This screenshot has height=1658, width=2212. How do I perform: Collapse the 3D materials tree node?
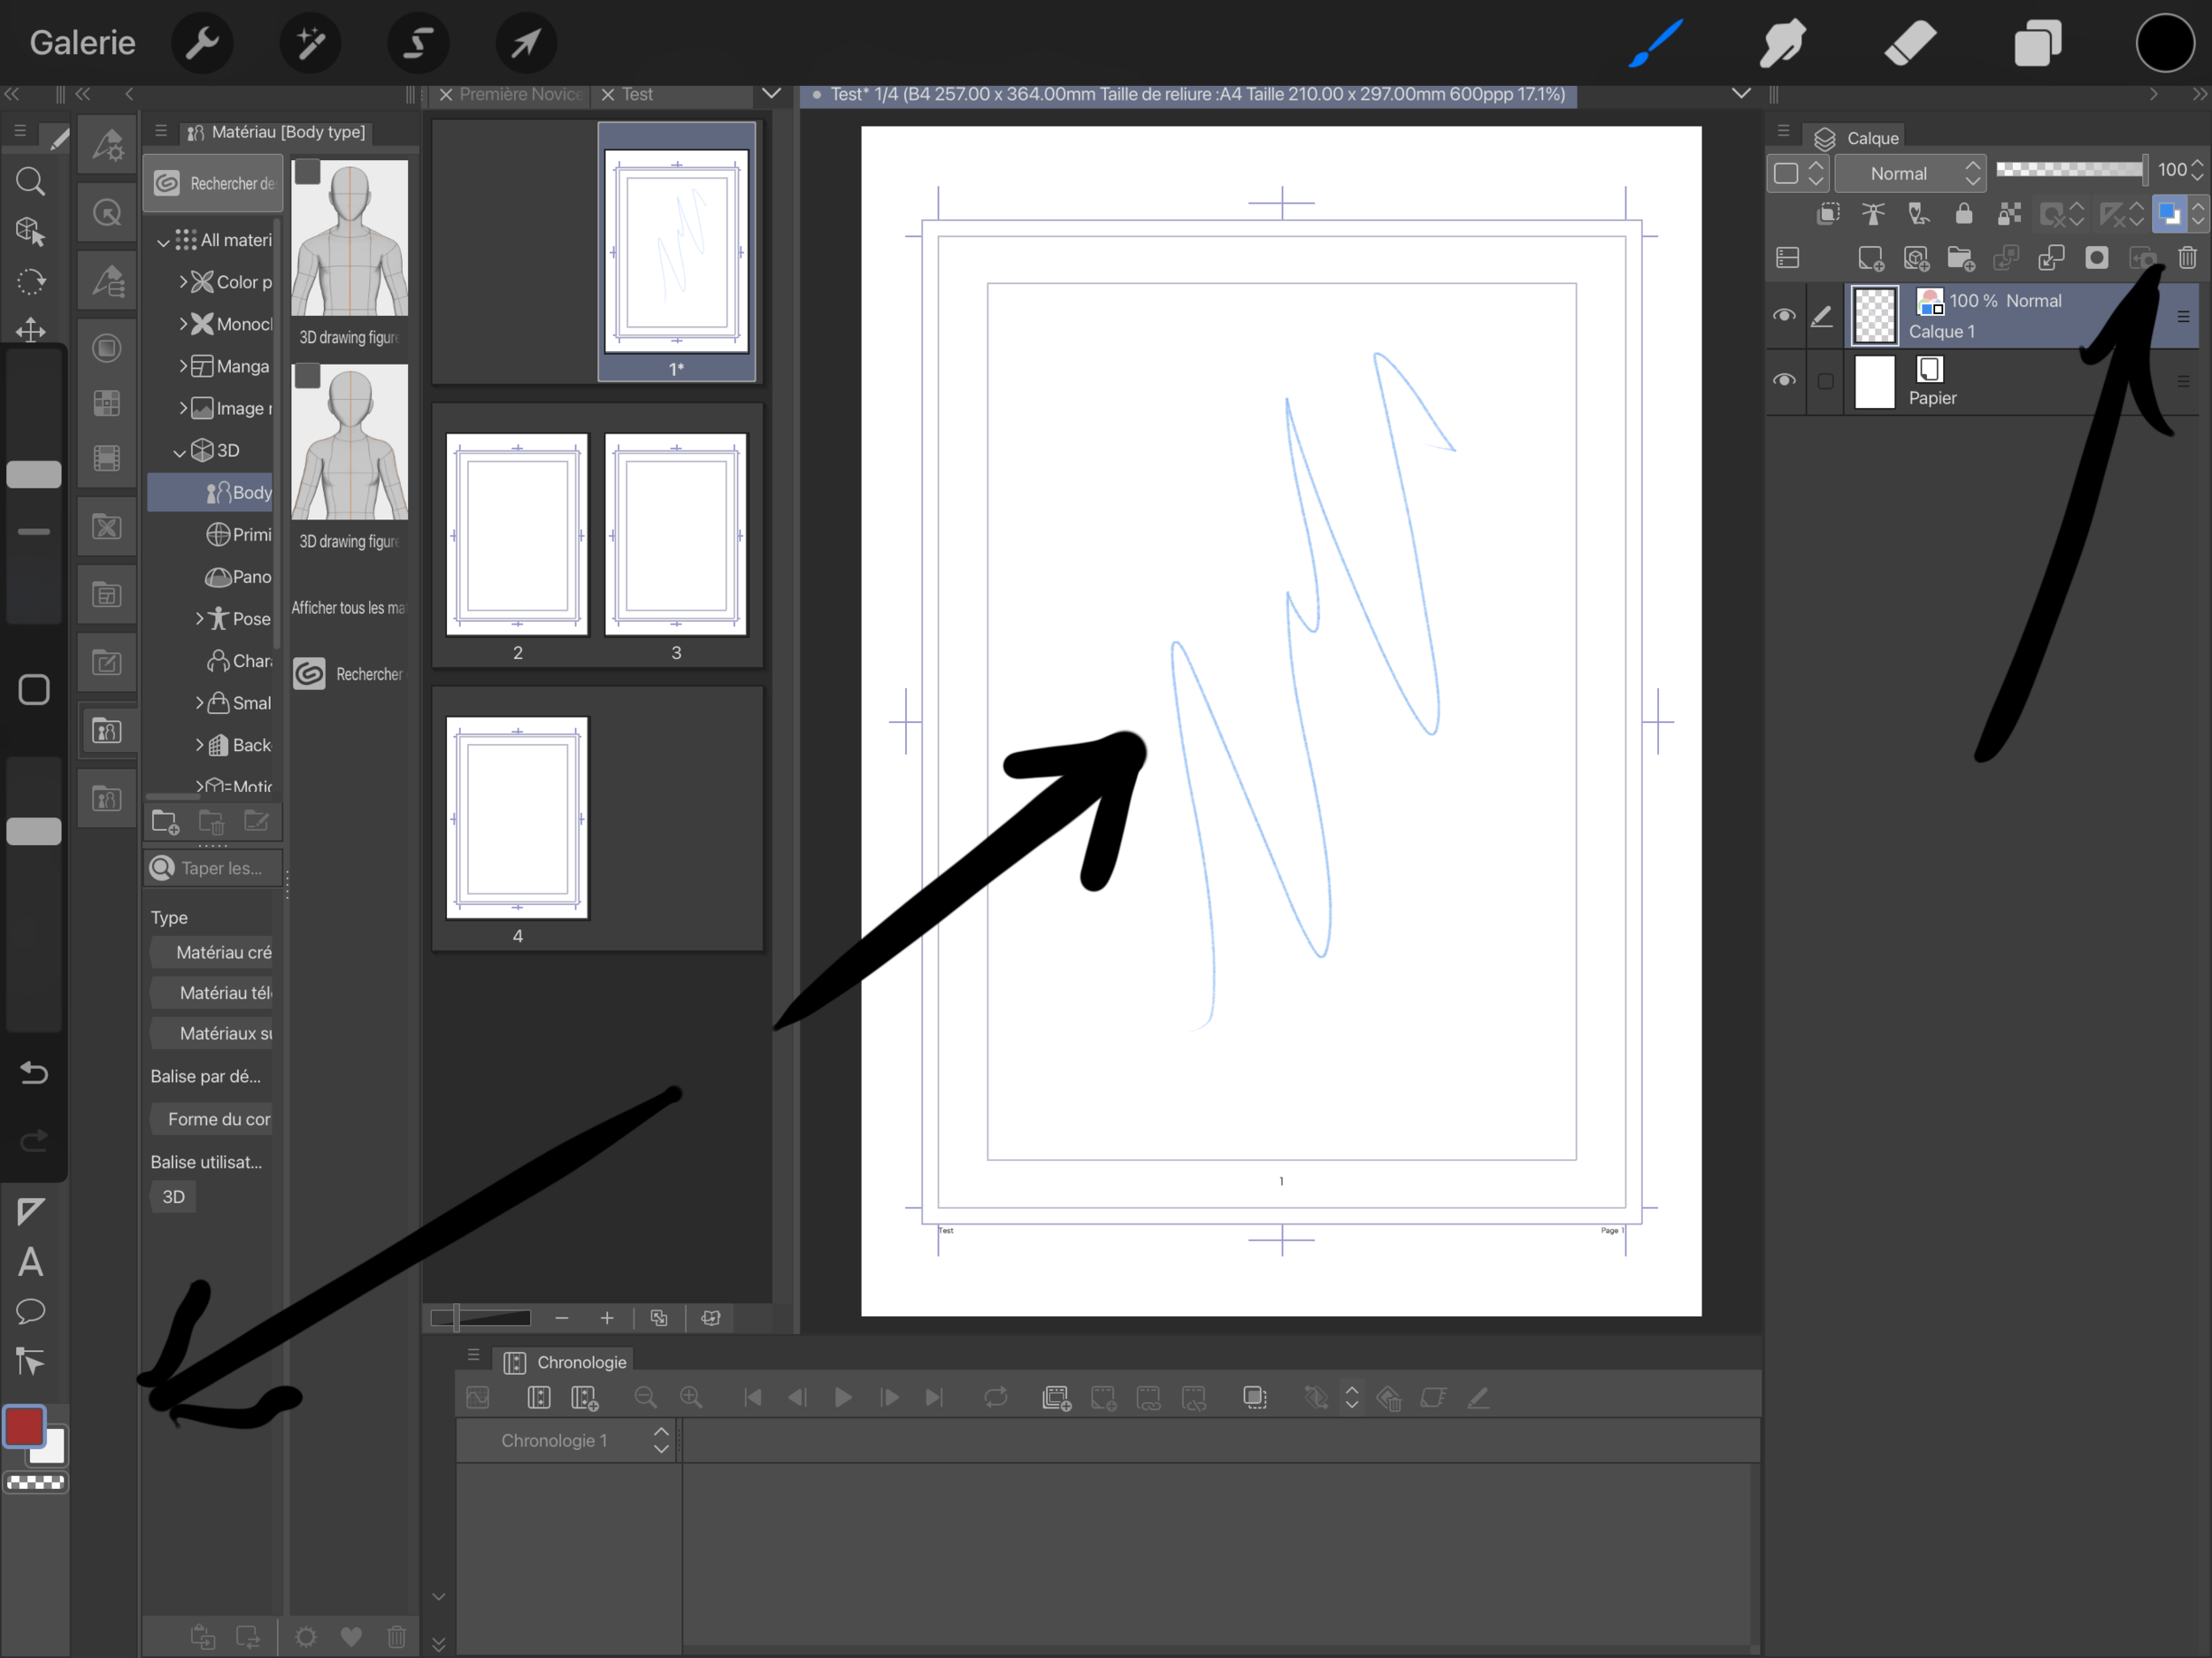[x=180, y=452]
